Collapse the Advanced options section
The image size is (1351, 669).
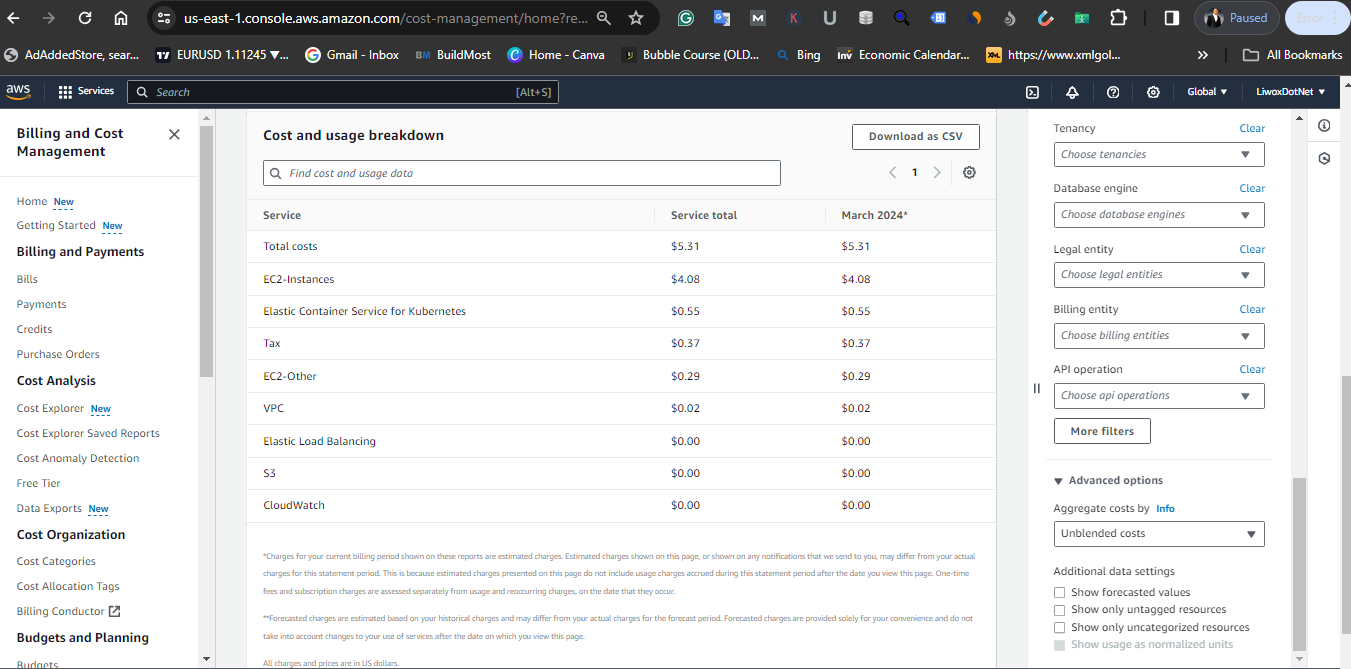tap(1059, 481)
